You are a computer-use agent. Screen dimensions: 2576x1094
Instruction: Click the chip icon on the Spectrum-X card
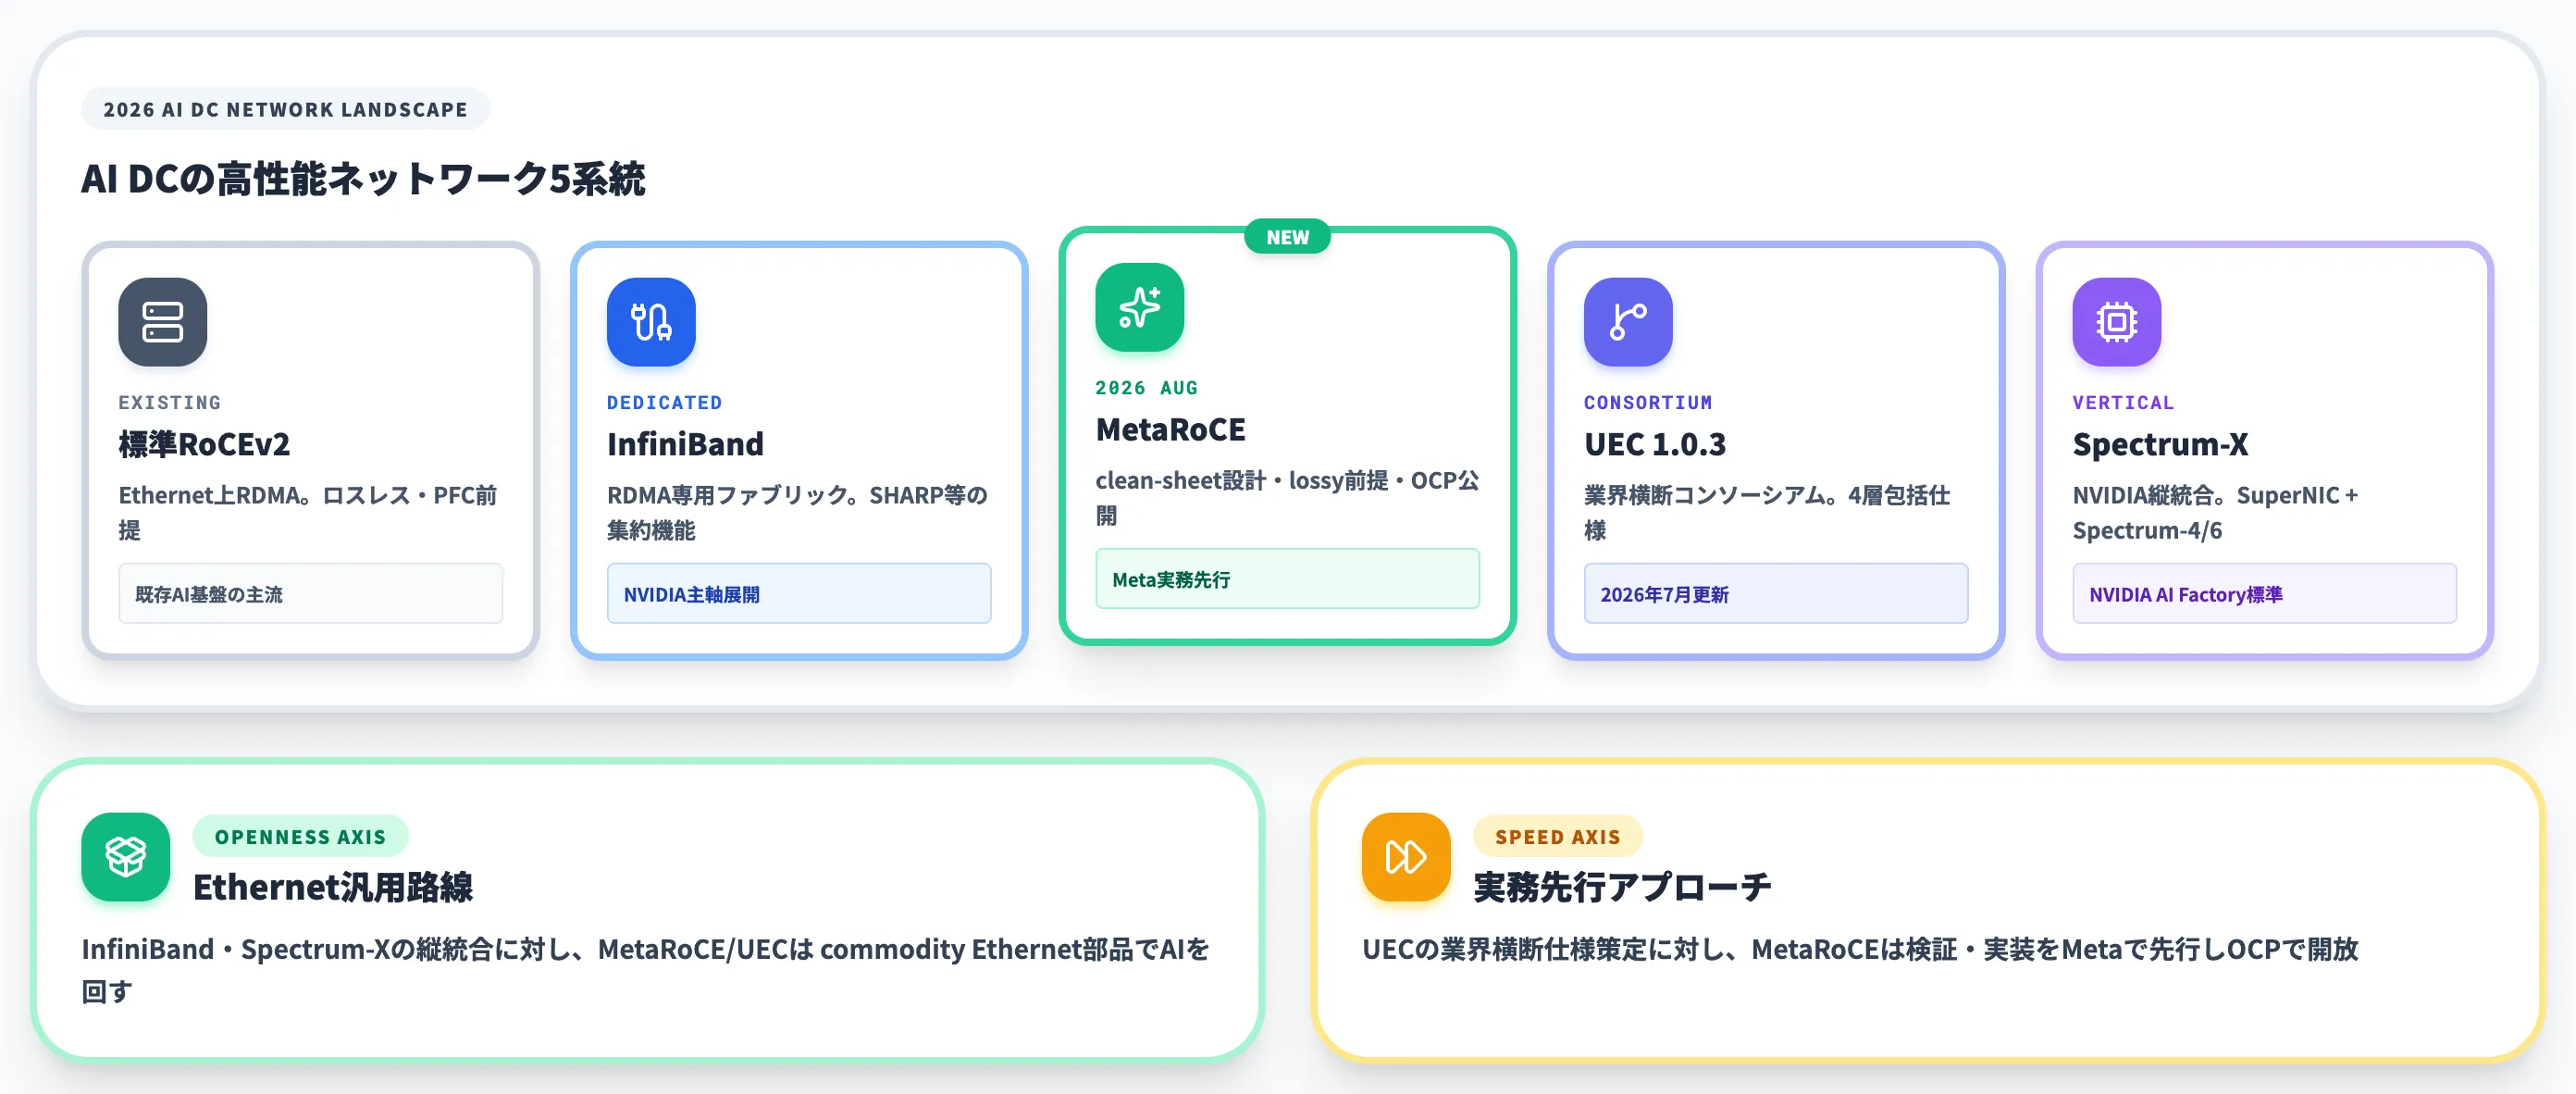coord(2116,322)
